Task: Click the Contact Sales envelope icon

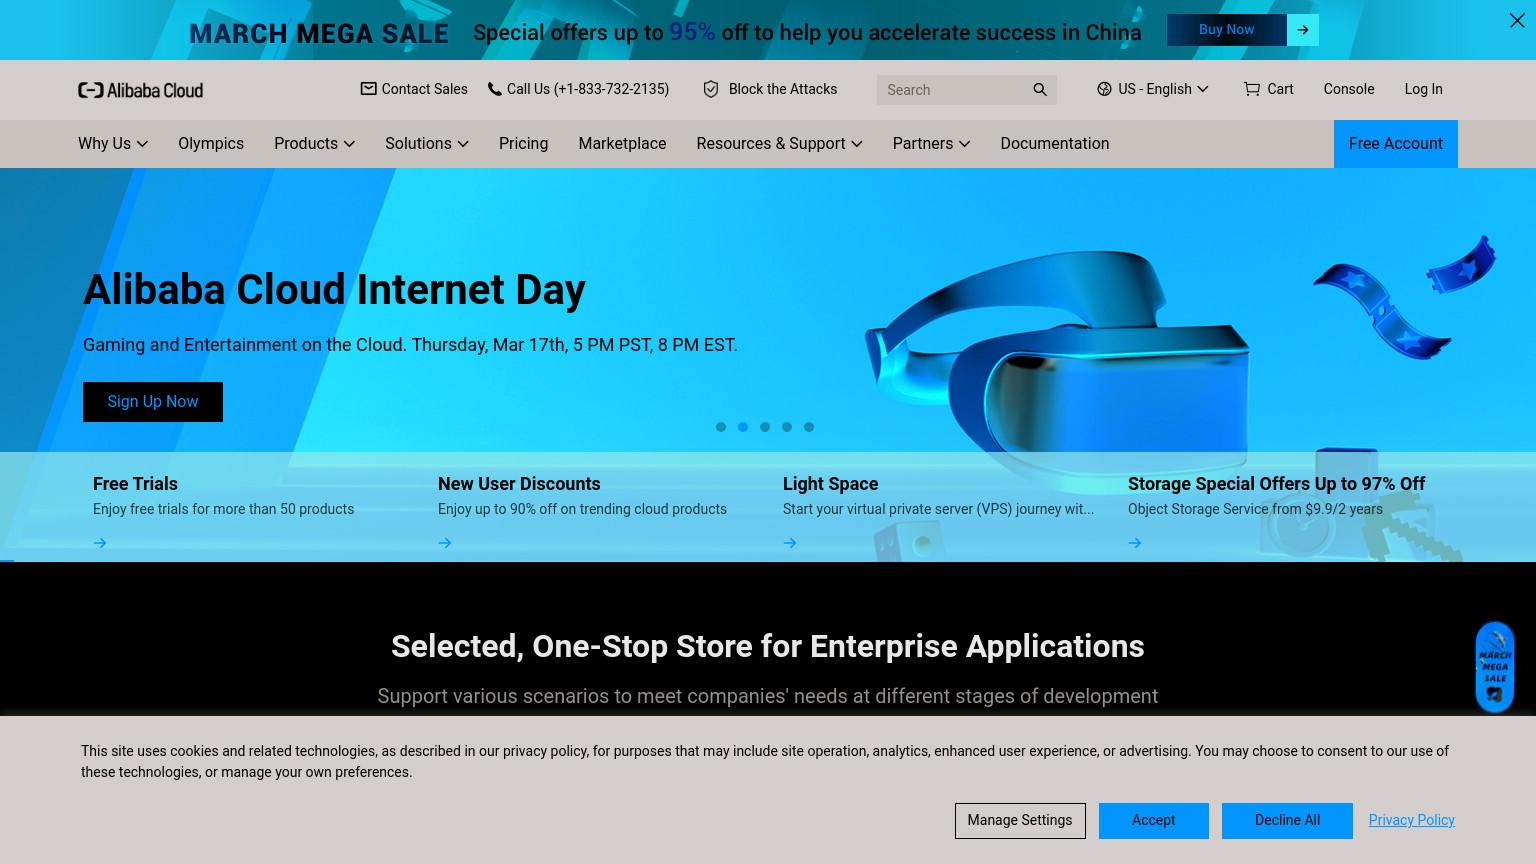Action: coord(368,89)
